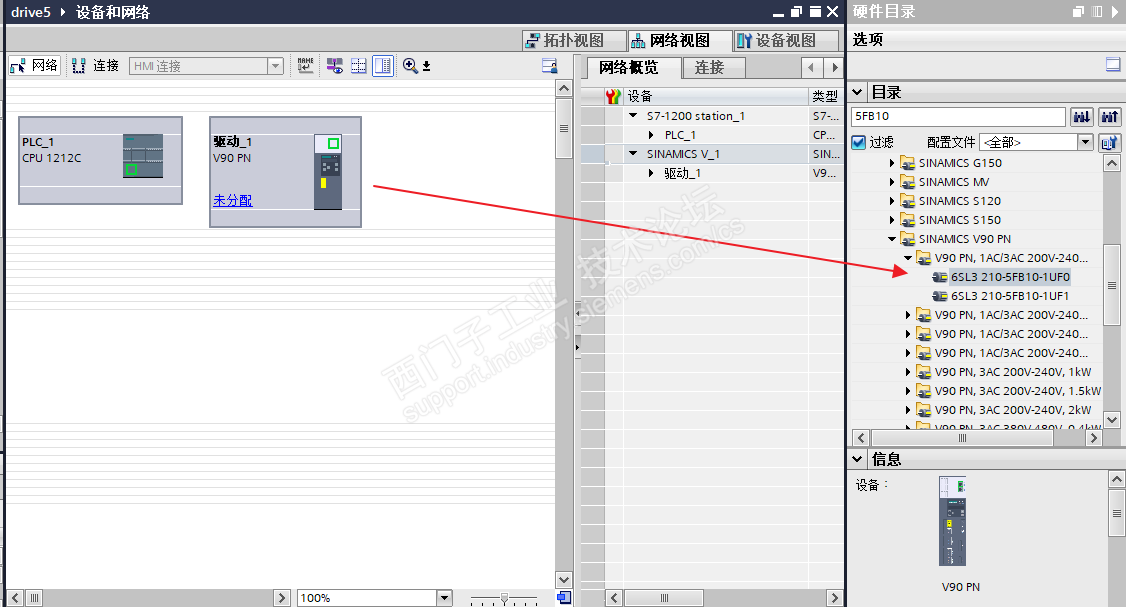Viewport: 1126px width, 607px height.
Task: Select the PLC_1 CPU 1212C device box
Action: pos(100,160)
